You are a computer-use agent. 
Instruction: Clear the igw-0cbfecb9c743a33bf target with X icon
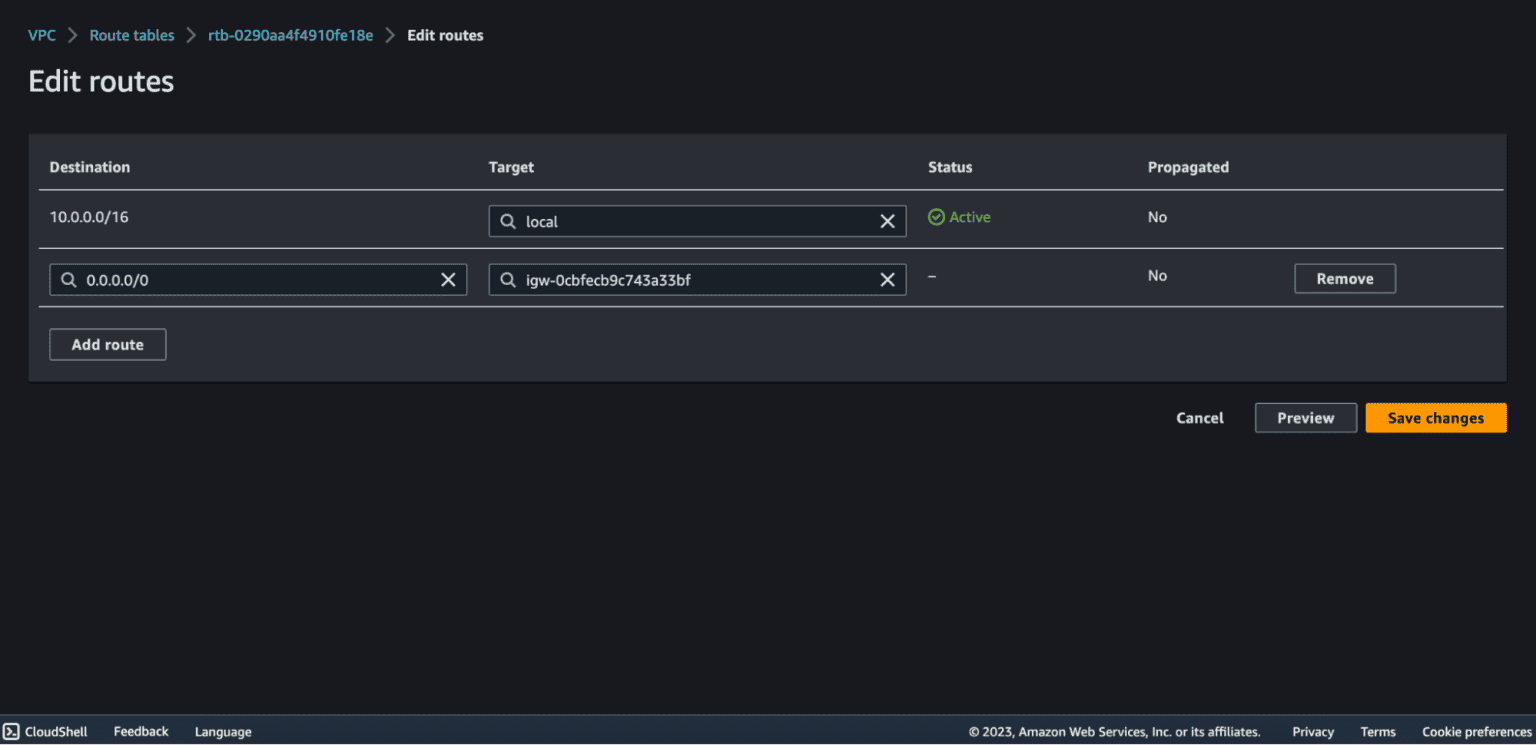click(887, 280)
